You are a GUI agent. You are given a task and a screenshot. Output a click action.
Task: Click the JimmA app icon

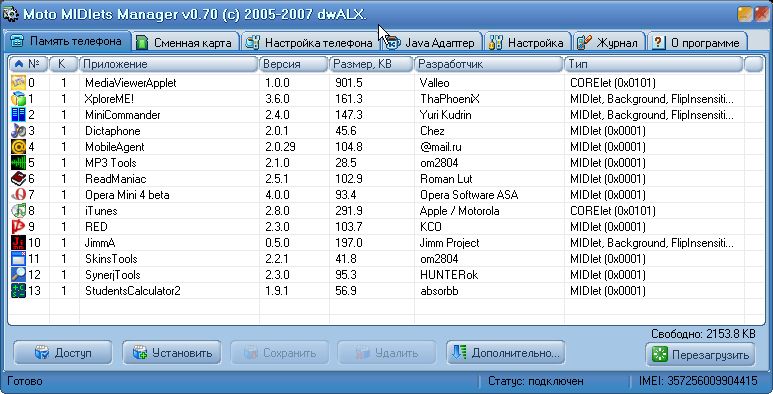coord(18,243)
